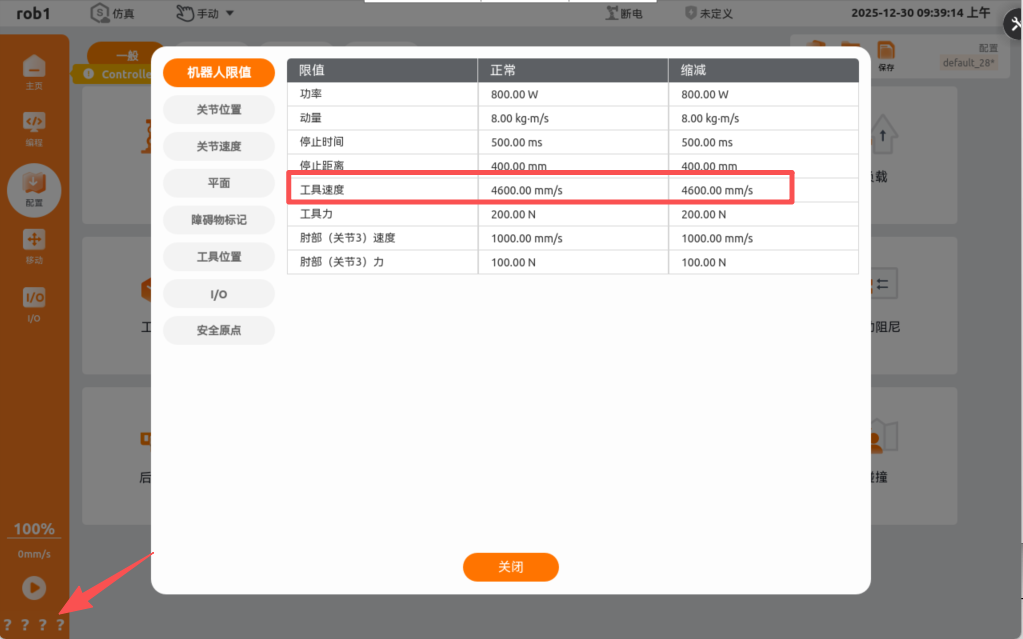Screen dimensions: 1023x639
Task: Open the 主页 home icon in sidebar
Action: pos(34,70)
